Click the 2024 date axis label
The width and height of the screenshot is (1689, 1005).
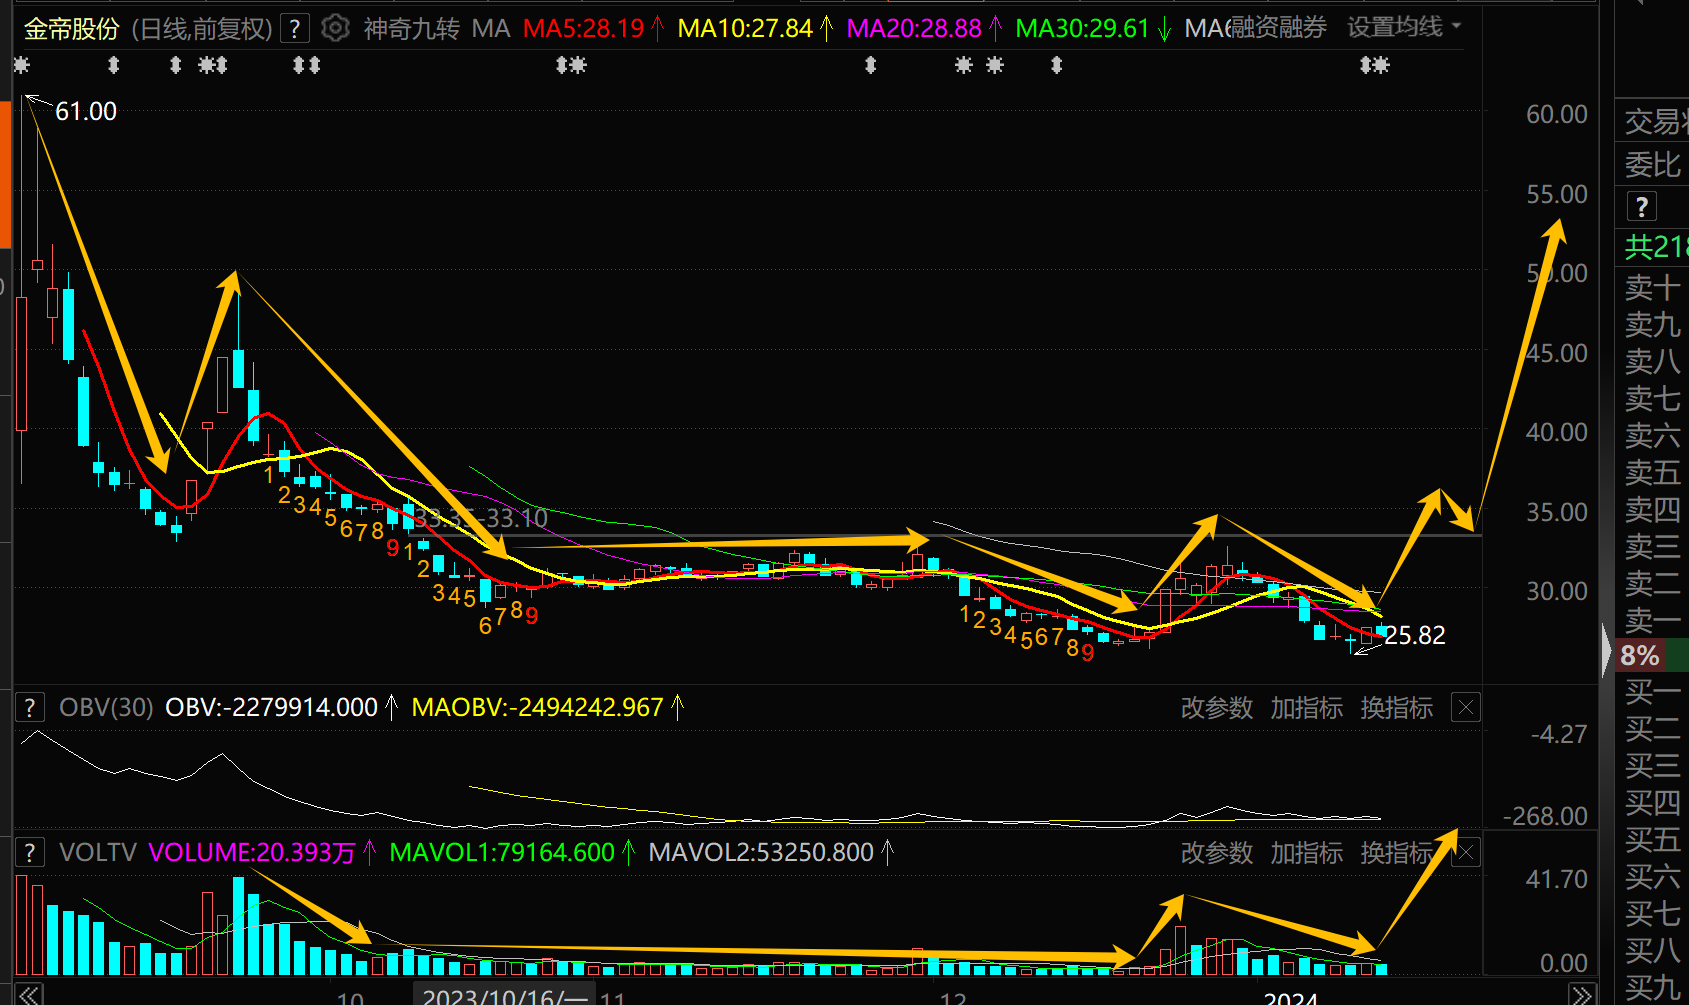coord(1290,997)
